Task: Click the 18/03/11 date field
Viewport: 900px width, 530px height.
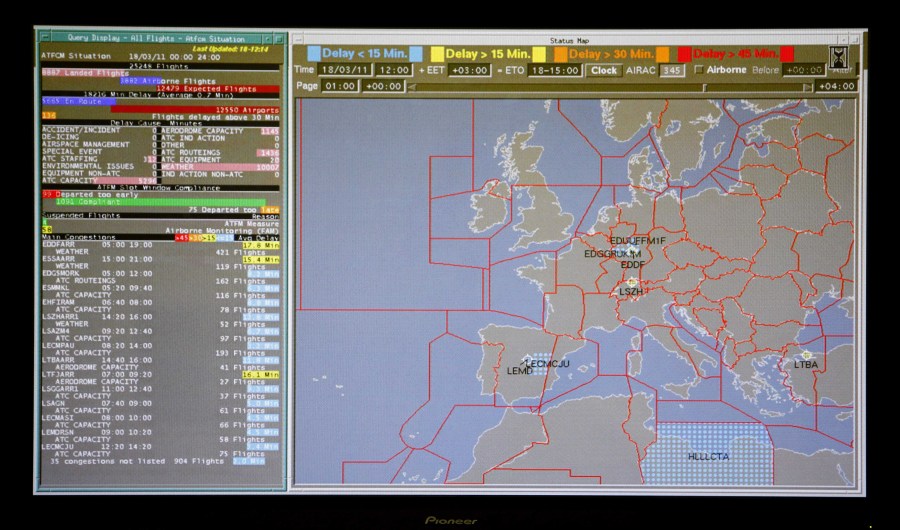Action: click(346, 70)
